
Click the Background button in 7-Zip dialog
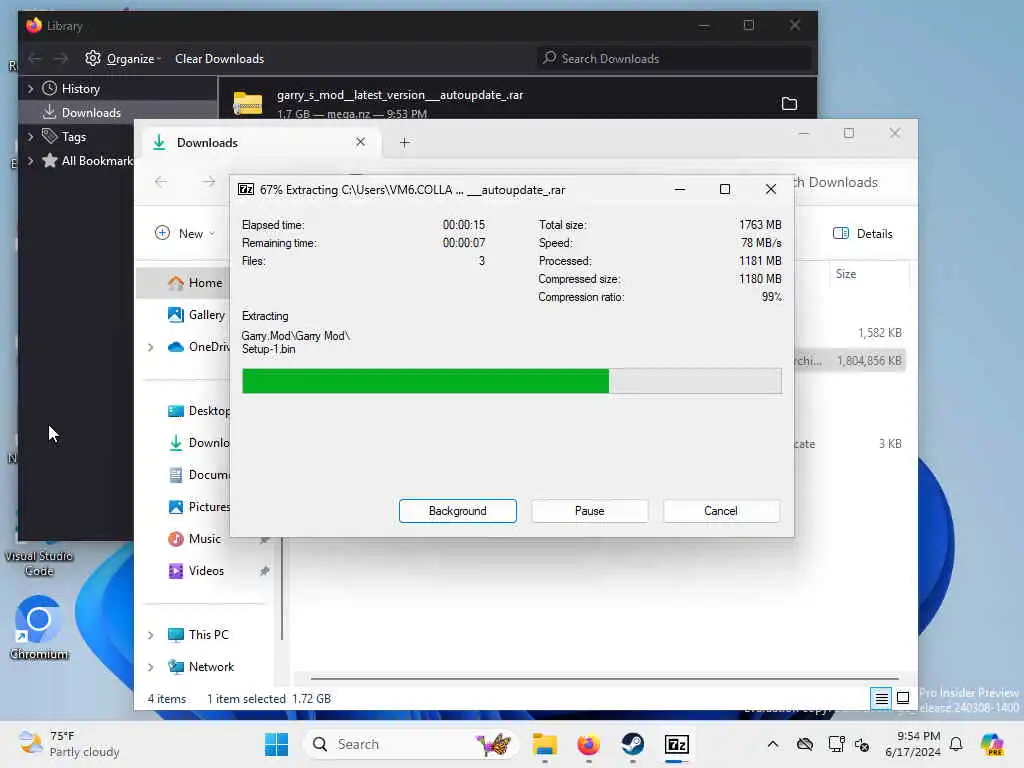point(457,511)
